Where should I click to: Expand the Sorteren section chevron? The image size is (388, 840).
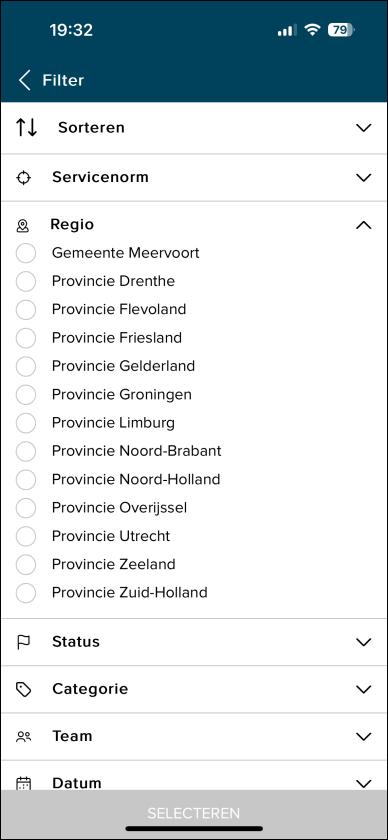pos(363,128)
